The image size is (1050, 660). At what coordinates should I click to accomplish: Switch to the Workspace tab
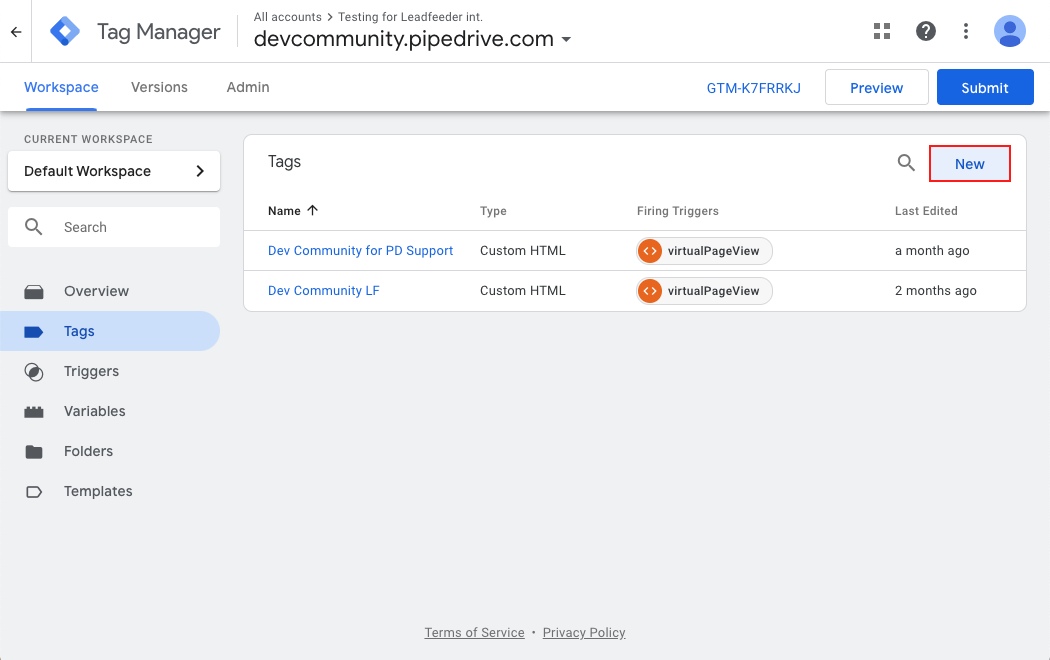tap(61, 88)
